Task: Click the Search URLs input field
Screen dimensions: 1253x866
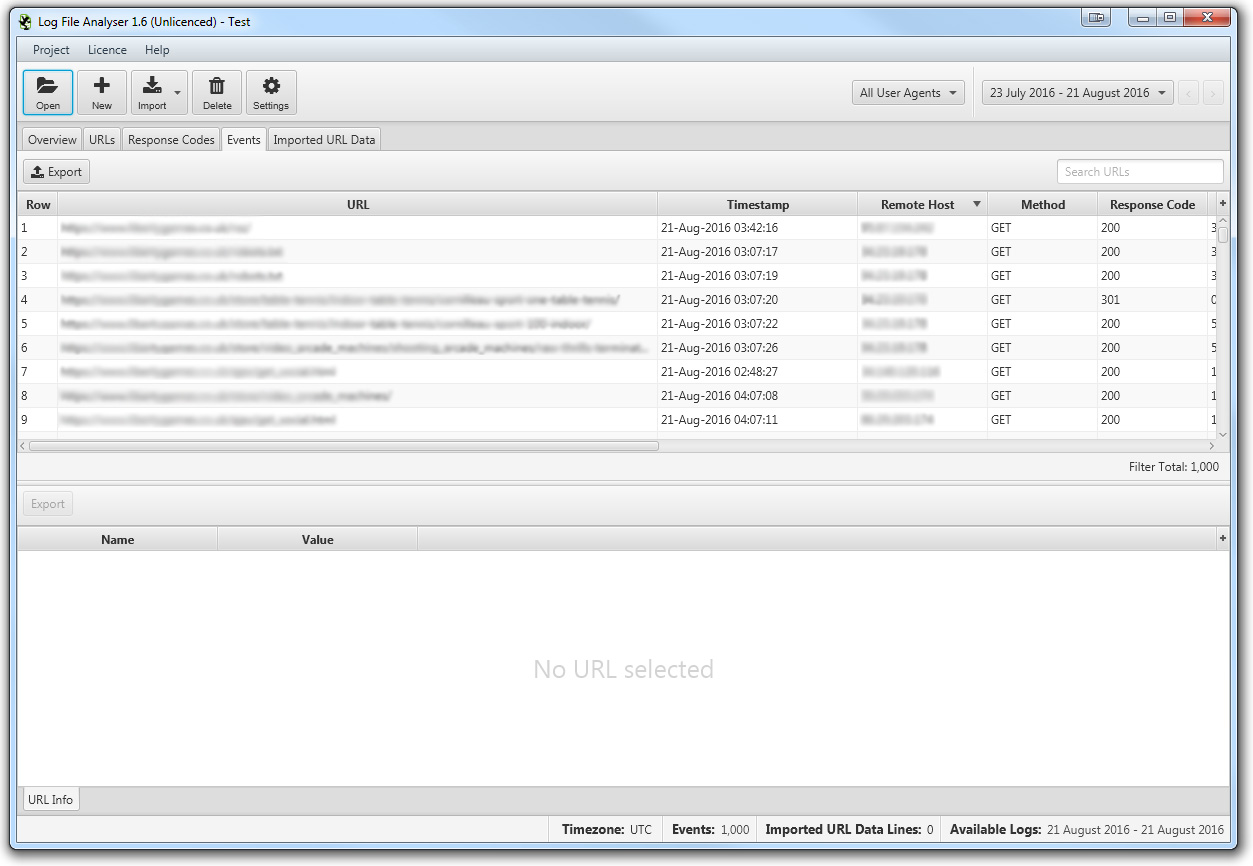Action: click(x=1139, y=172)
